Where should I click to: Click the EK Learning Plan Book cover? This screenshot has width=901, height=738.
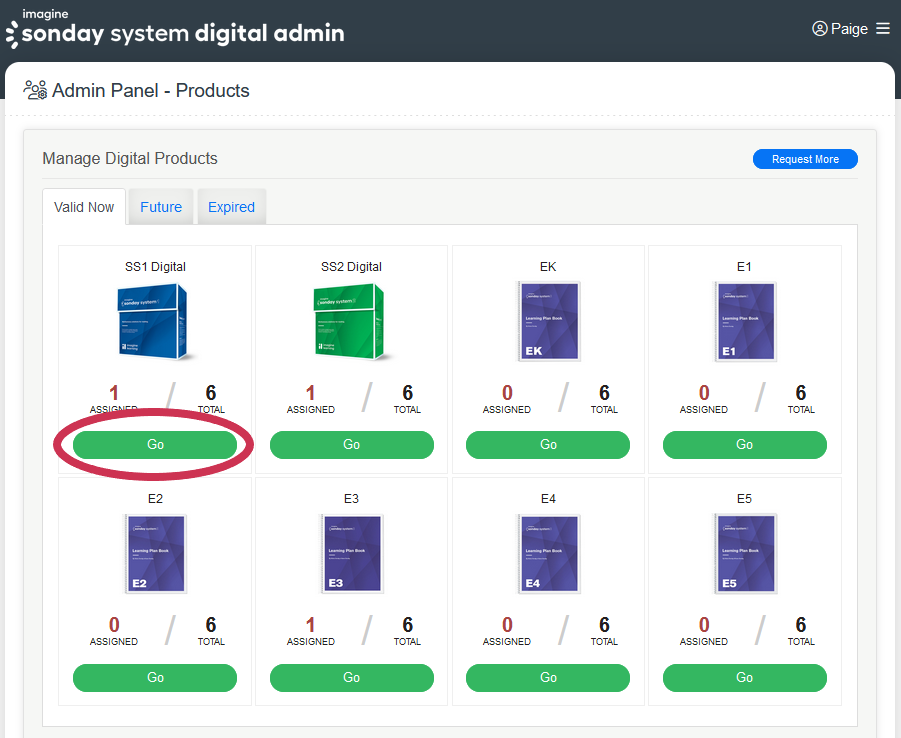pyautogui.click(x=548, y=321)
